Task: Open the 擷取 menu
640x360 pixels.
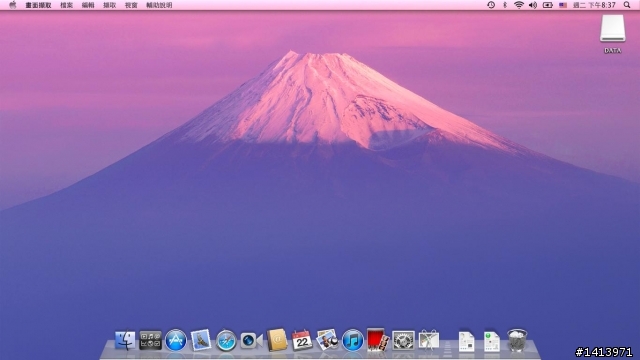Action: tap(109, 5)
